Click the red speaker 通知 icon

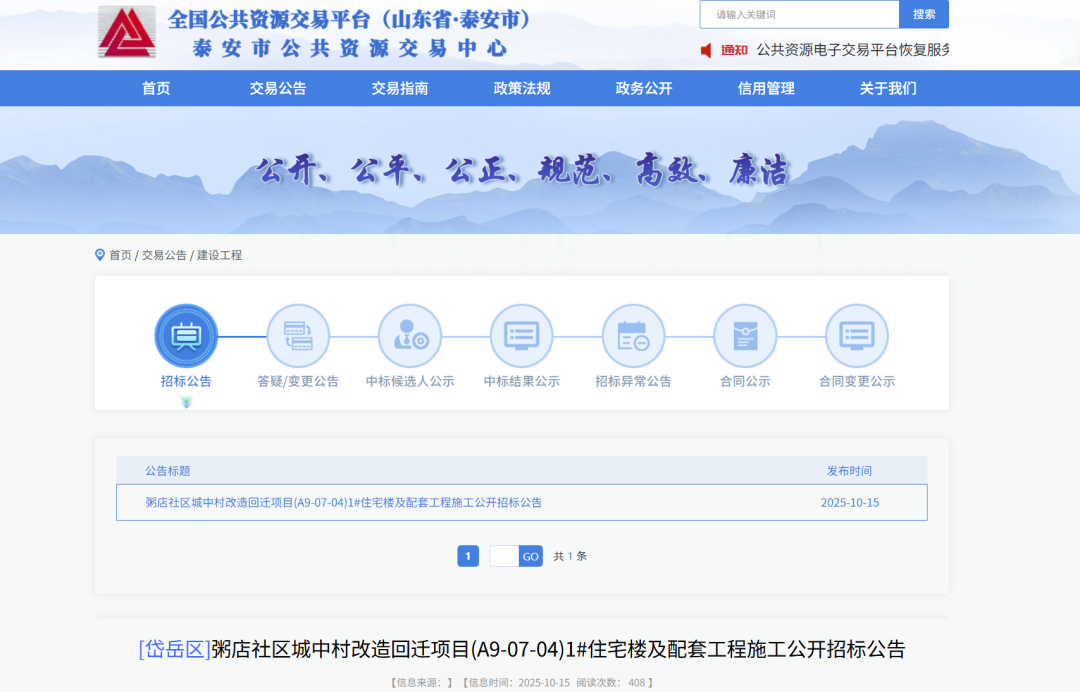point(706,50)
